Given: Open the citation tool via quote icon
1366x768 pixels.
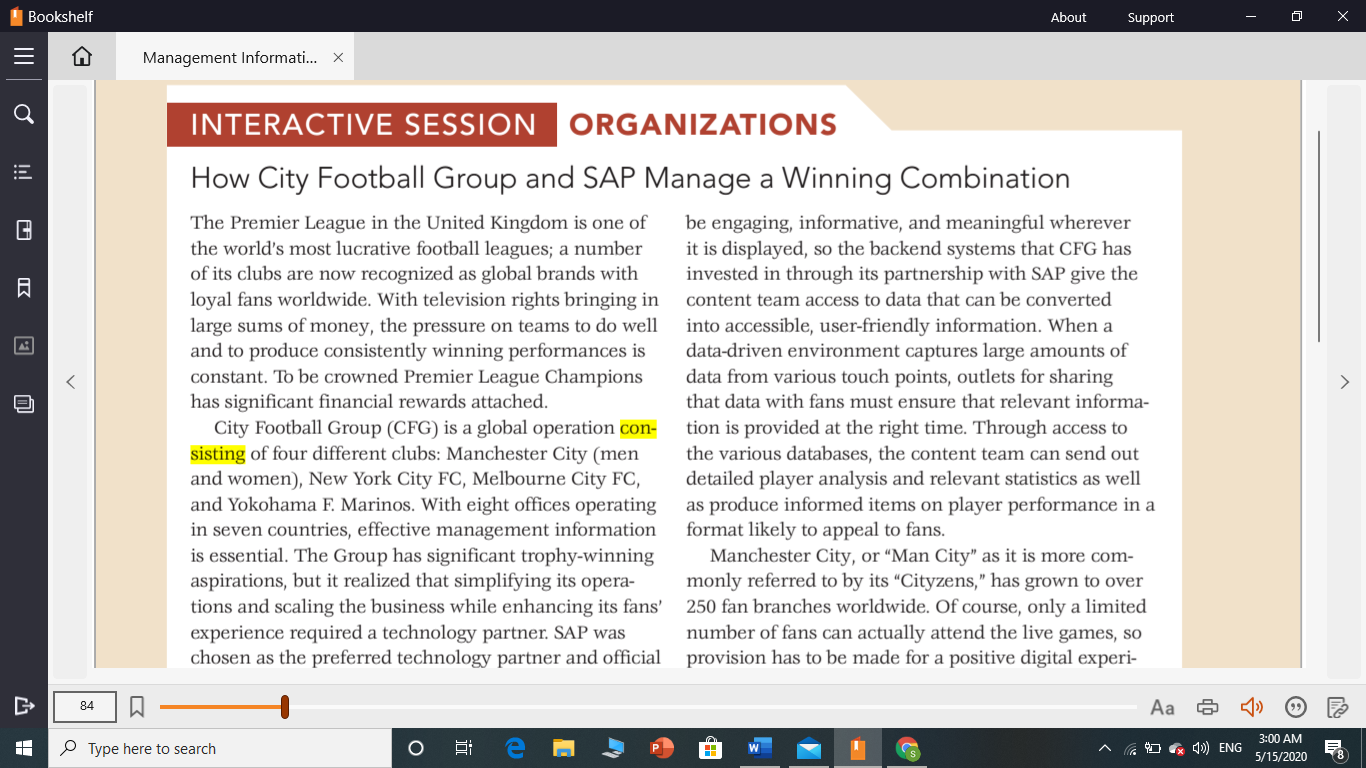Looking at the screenshot, I should click(1295, 707).
